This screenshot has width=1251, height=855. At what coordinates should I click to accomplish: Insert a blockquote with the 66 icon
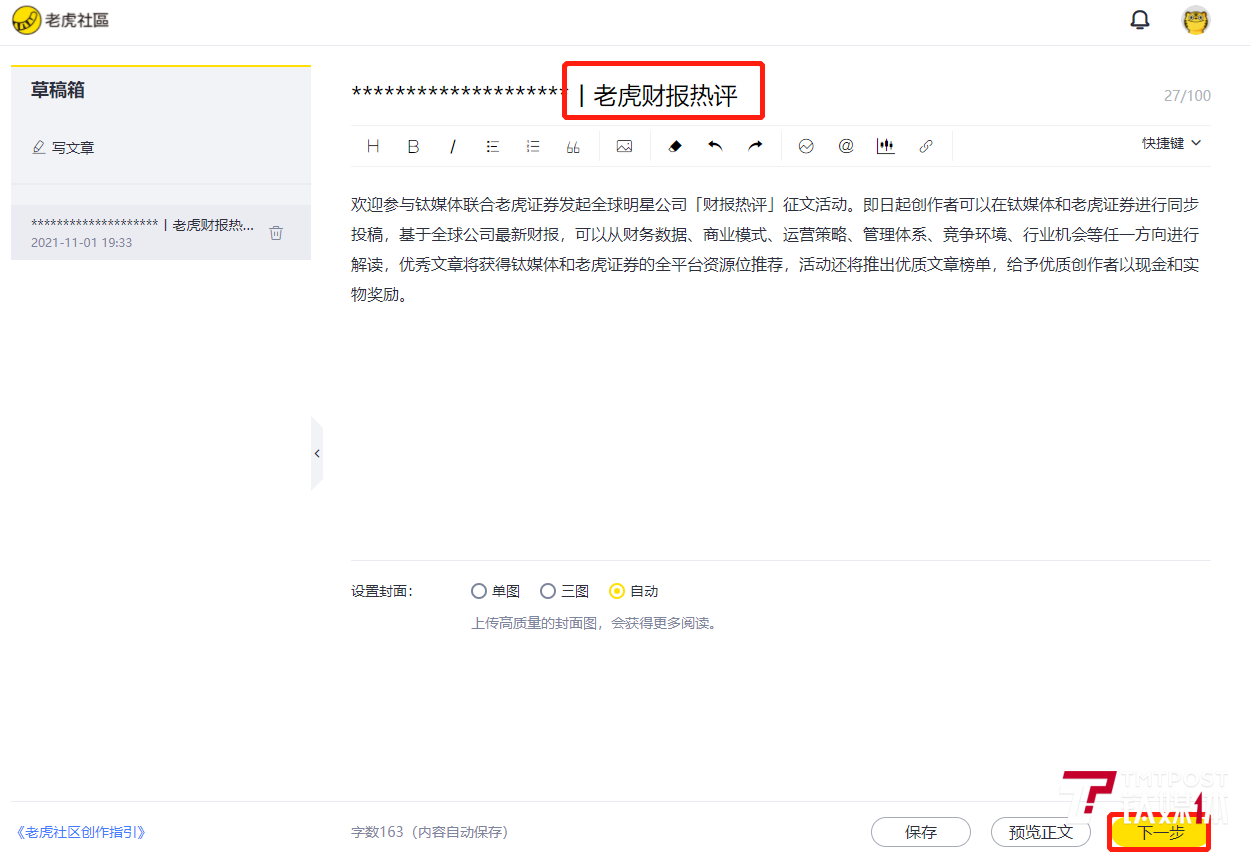click(573, 146)
